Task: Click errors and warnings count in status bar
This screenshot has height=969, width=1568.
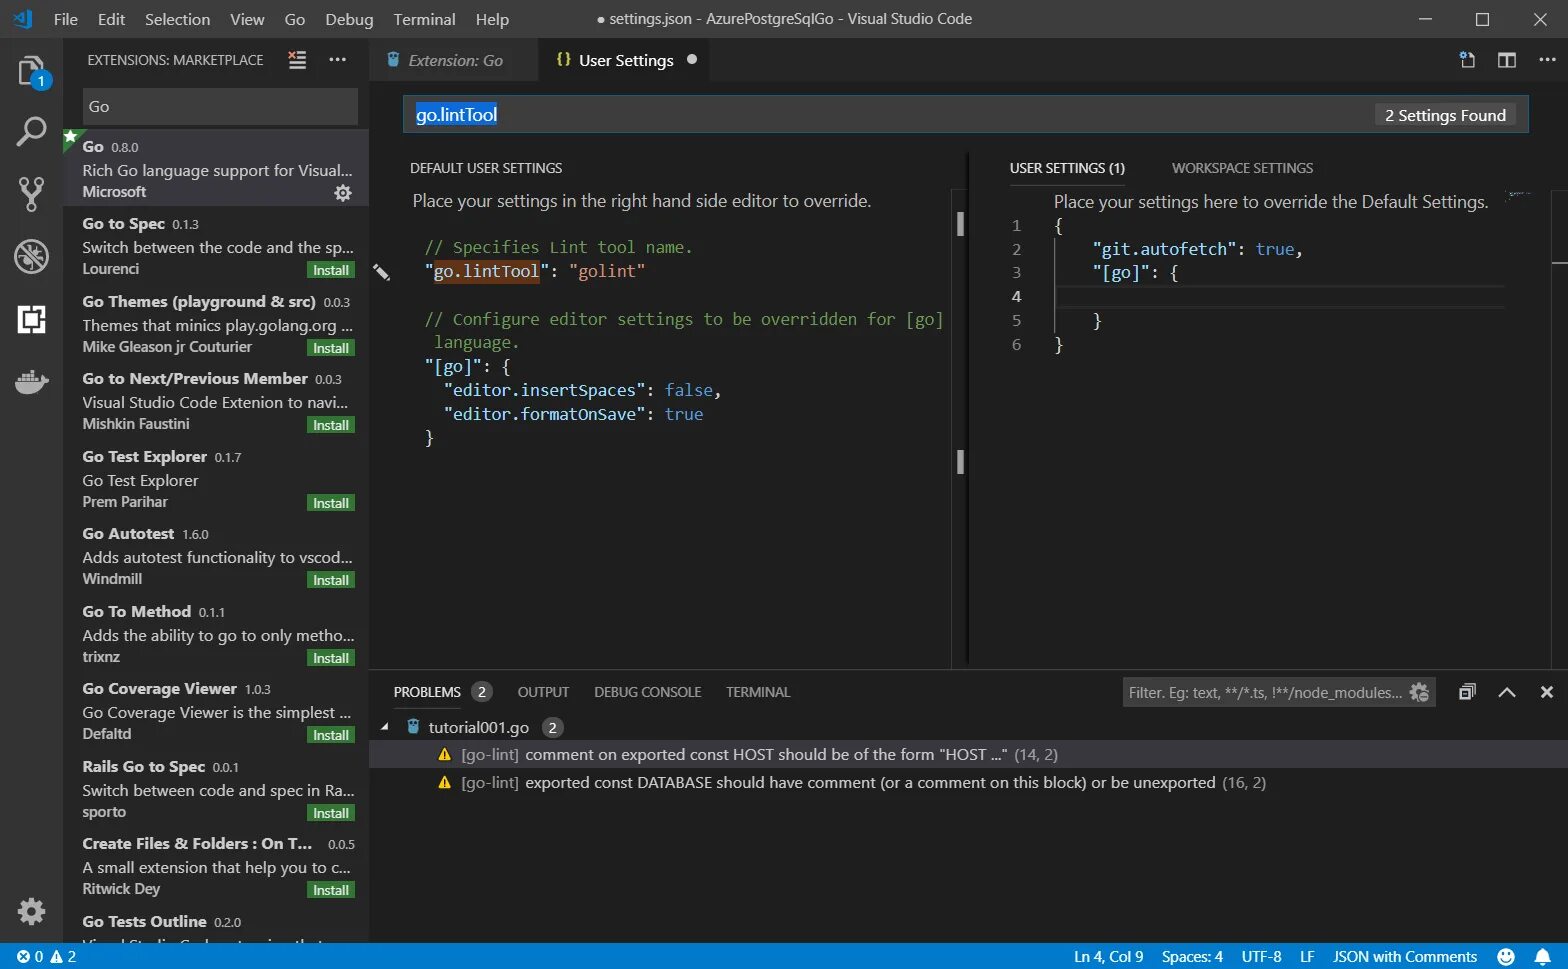Action: [x=46, y=957]
